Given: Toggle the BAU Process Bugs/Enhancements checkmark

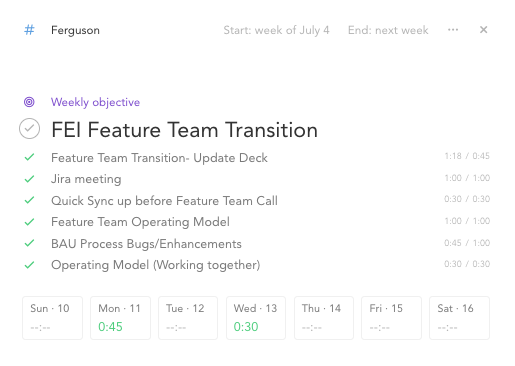Looking at the screenshot, I should tap(29, 243).
